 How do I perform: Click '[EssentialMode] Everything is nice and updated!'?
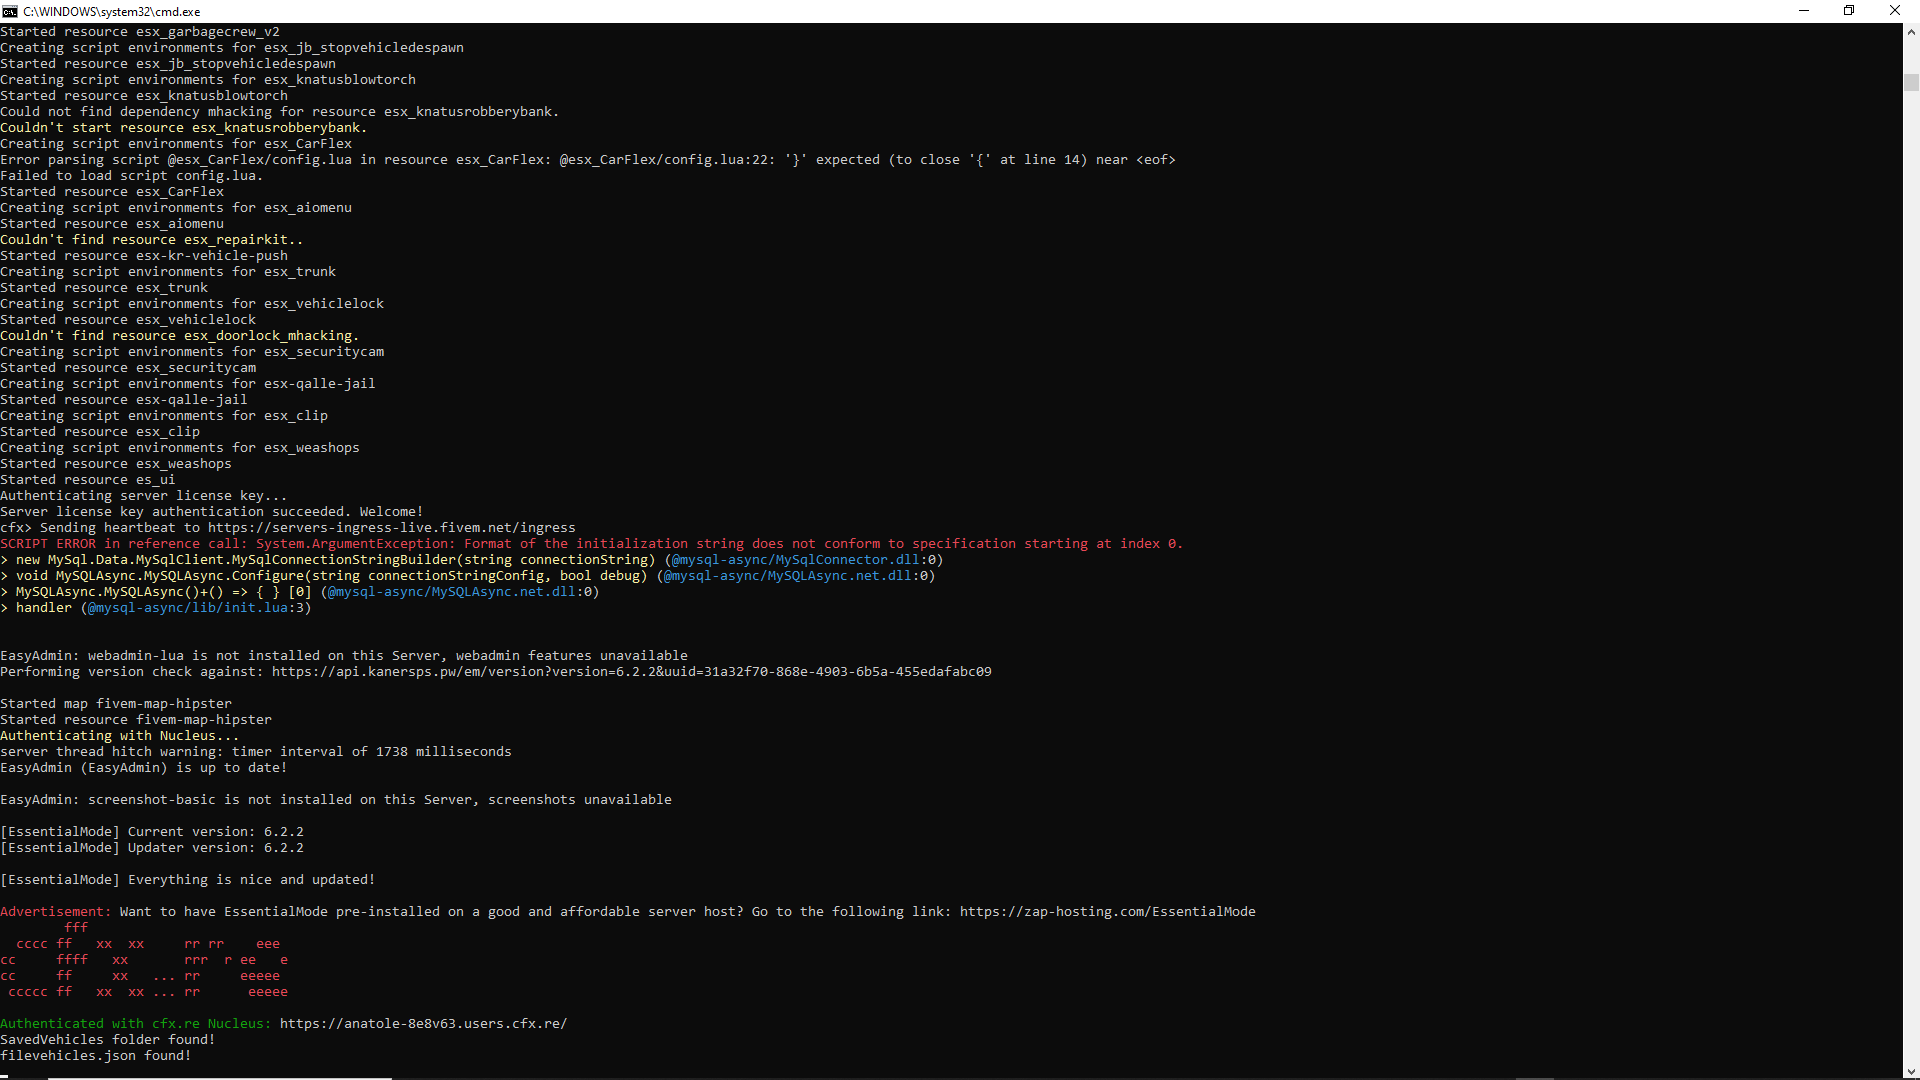pos(188,880)
